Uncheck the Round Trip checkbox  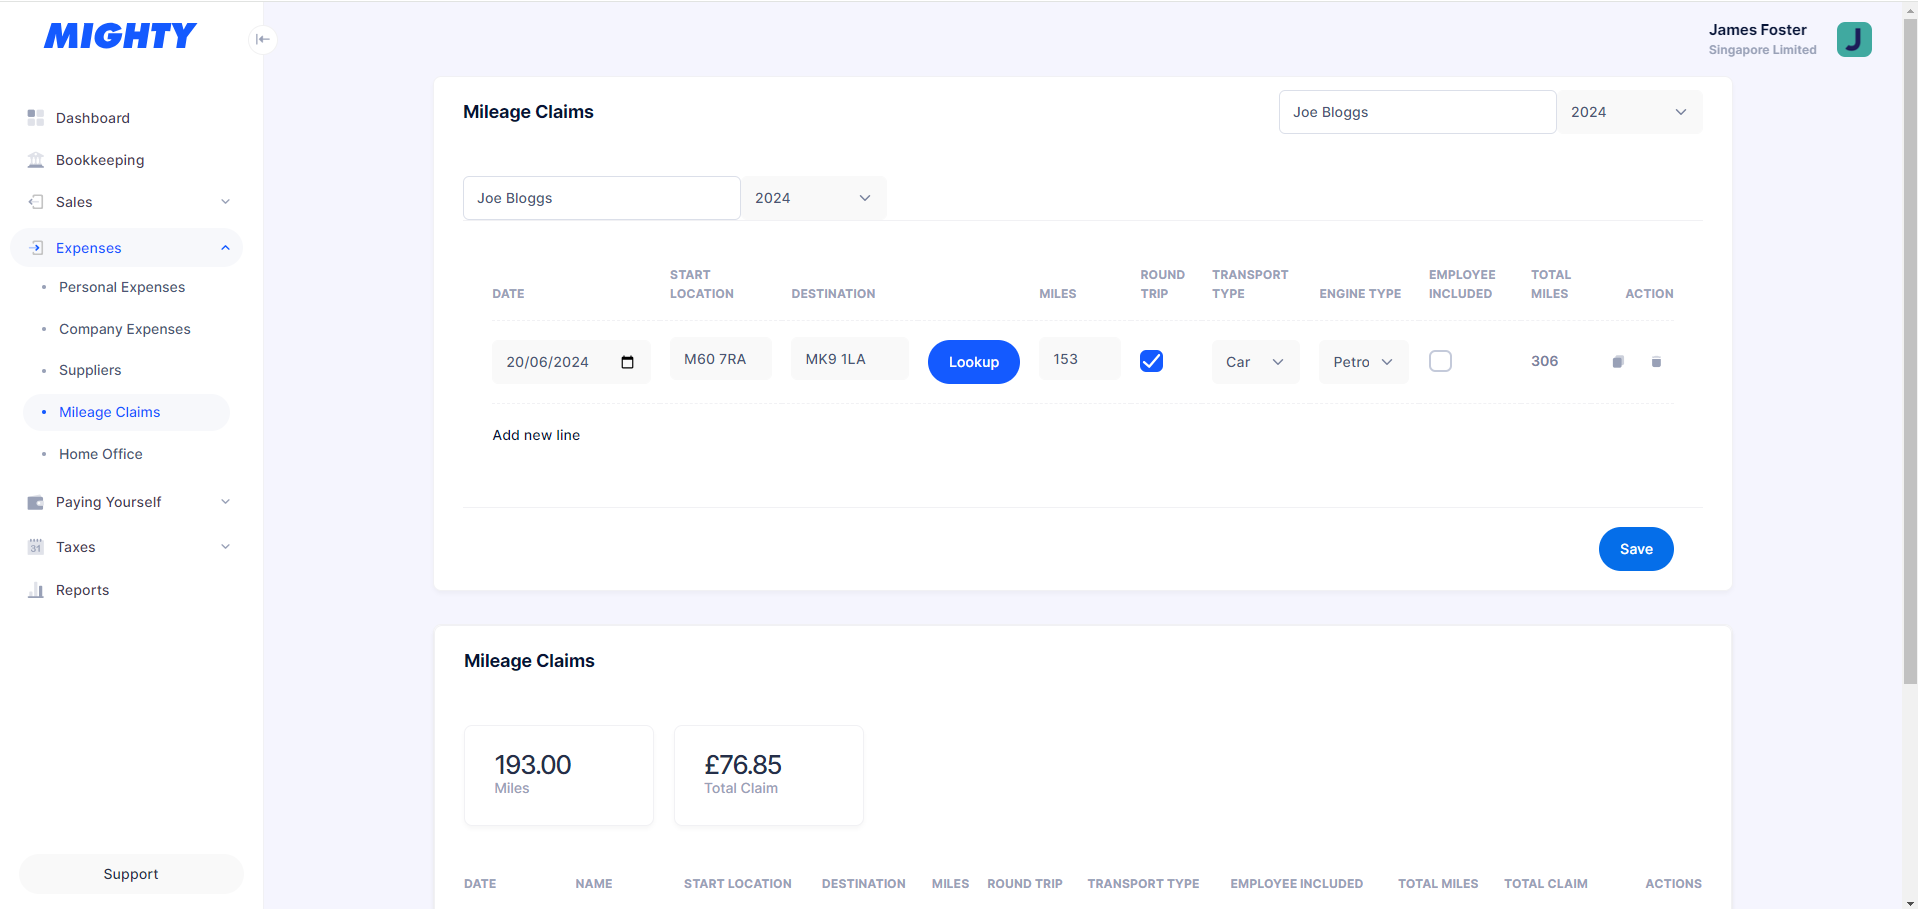tap(1151, 361)
